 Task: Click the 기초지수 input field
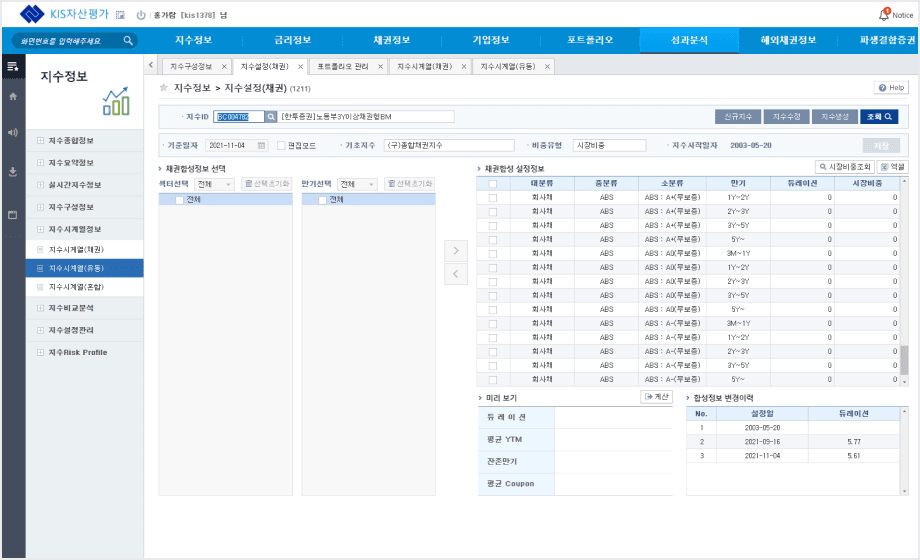[x=449, y=146]
